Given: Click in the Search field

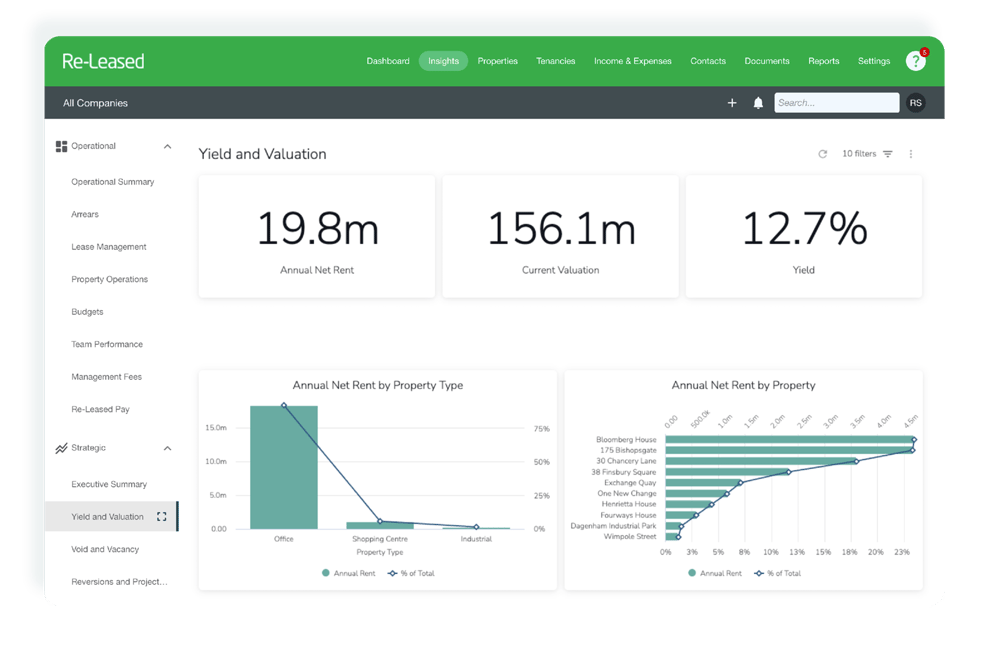Looking at the screenshot, I should coord(836,103).
